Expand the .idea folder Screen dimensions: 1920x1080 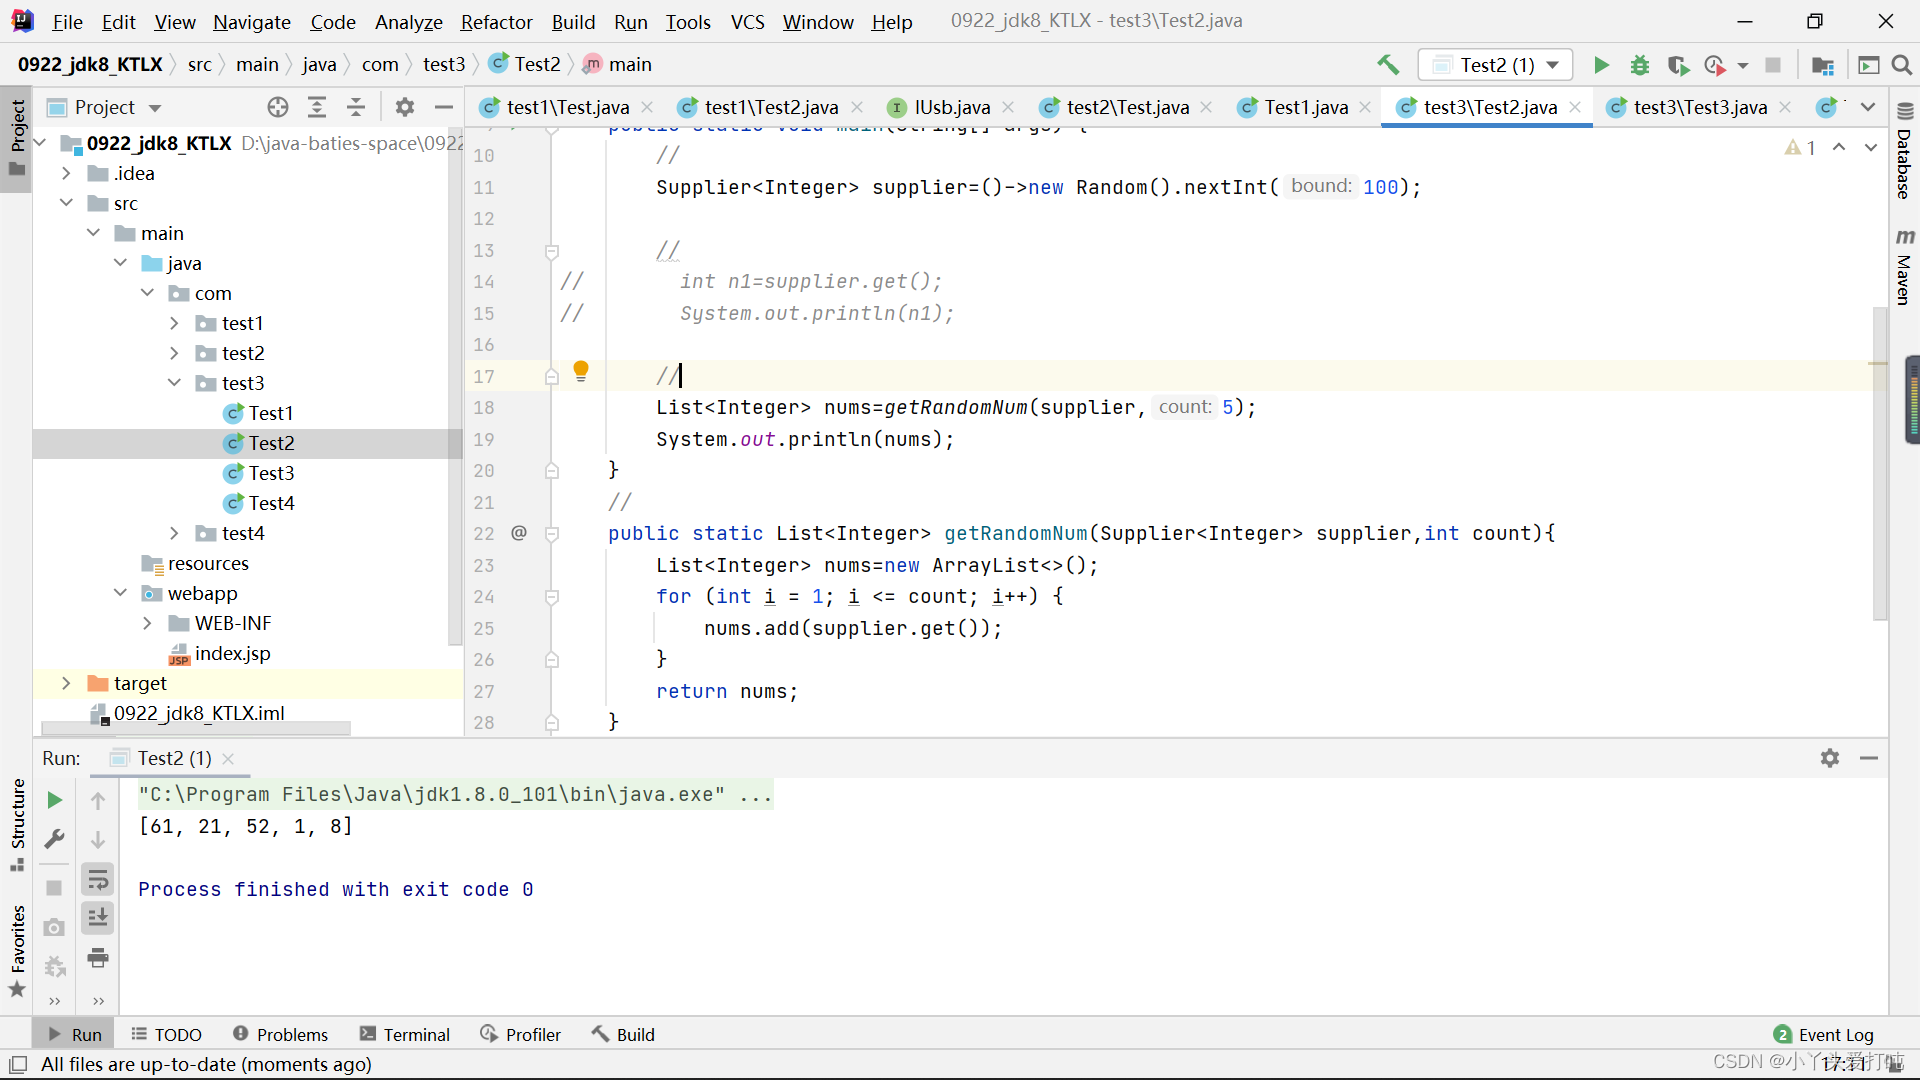pos(66,173)
